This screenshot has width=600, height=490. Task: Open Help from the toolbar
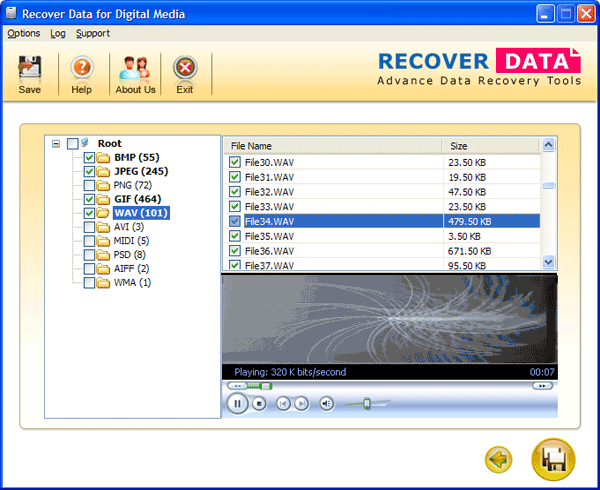(81, 68)
